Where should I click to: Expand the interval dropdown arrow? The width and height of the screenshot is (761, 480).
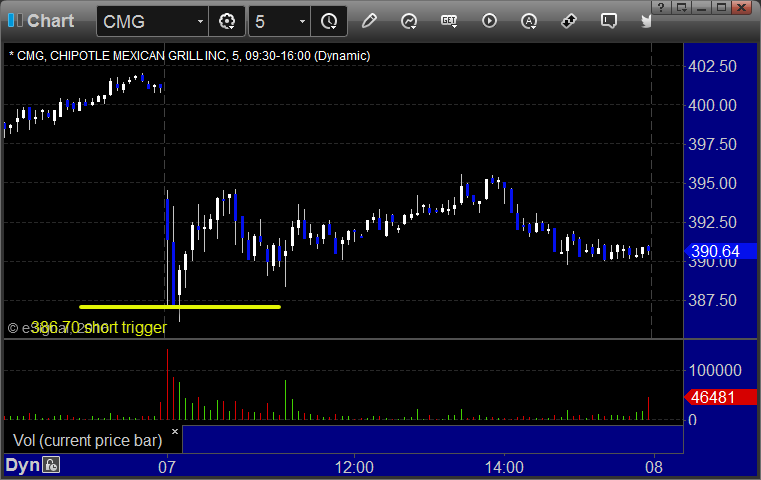coord(302,21)
